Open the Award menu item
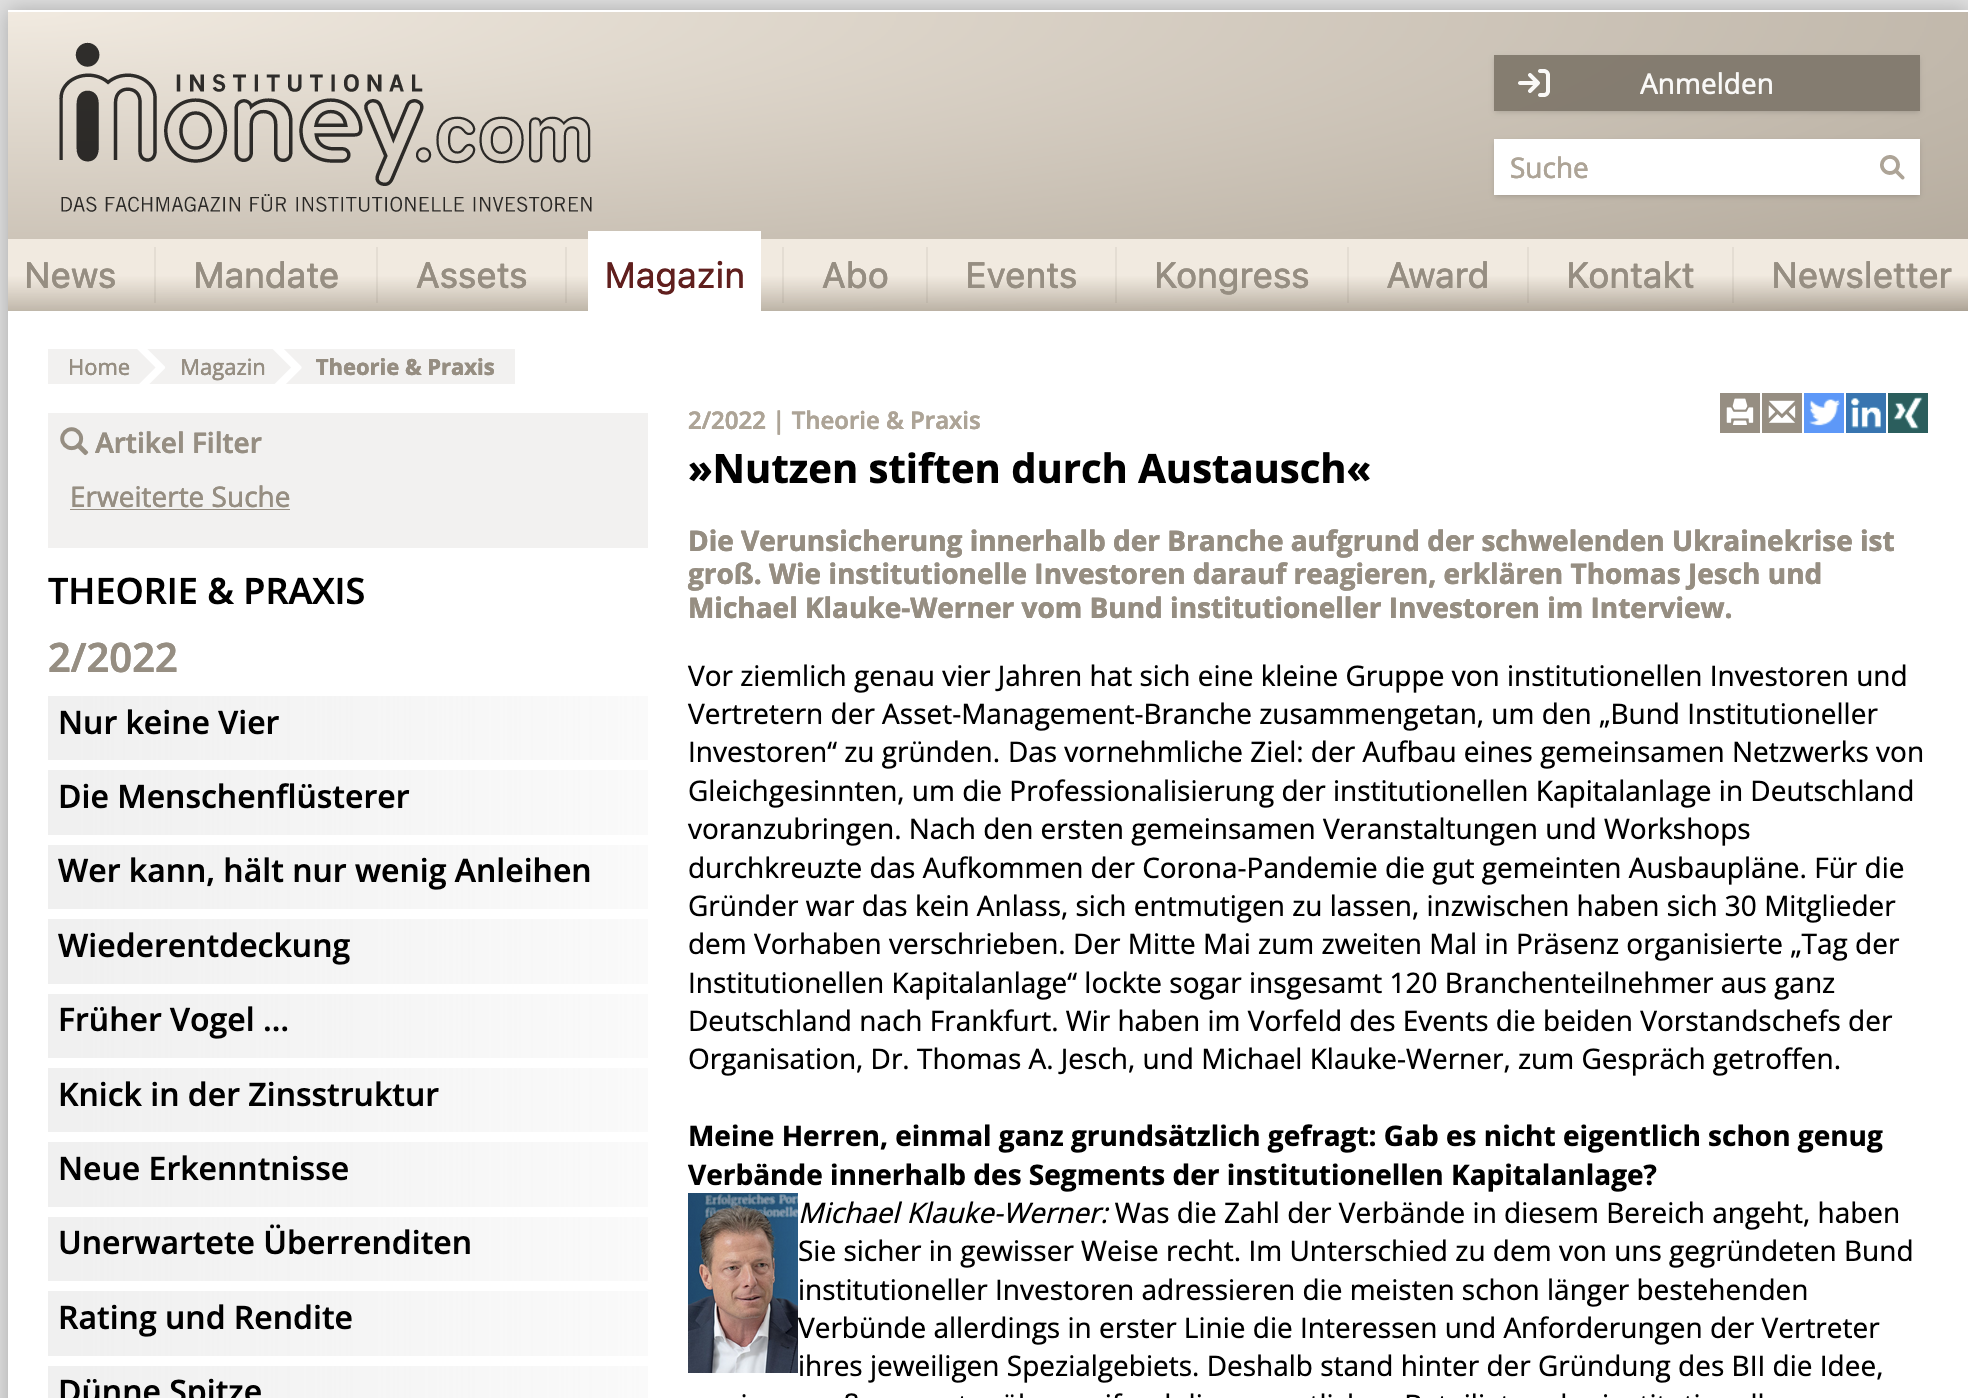The height and width of the screenshot is (1398, 1968). (1437, 275)
